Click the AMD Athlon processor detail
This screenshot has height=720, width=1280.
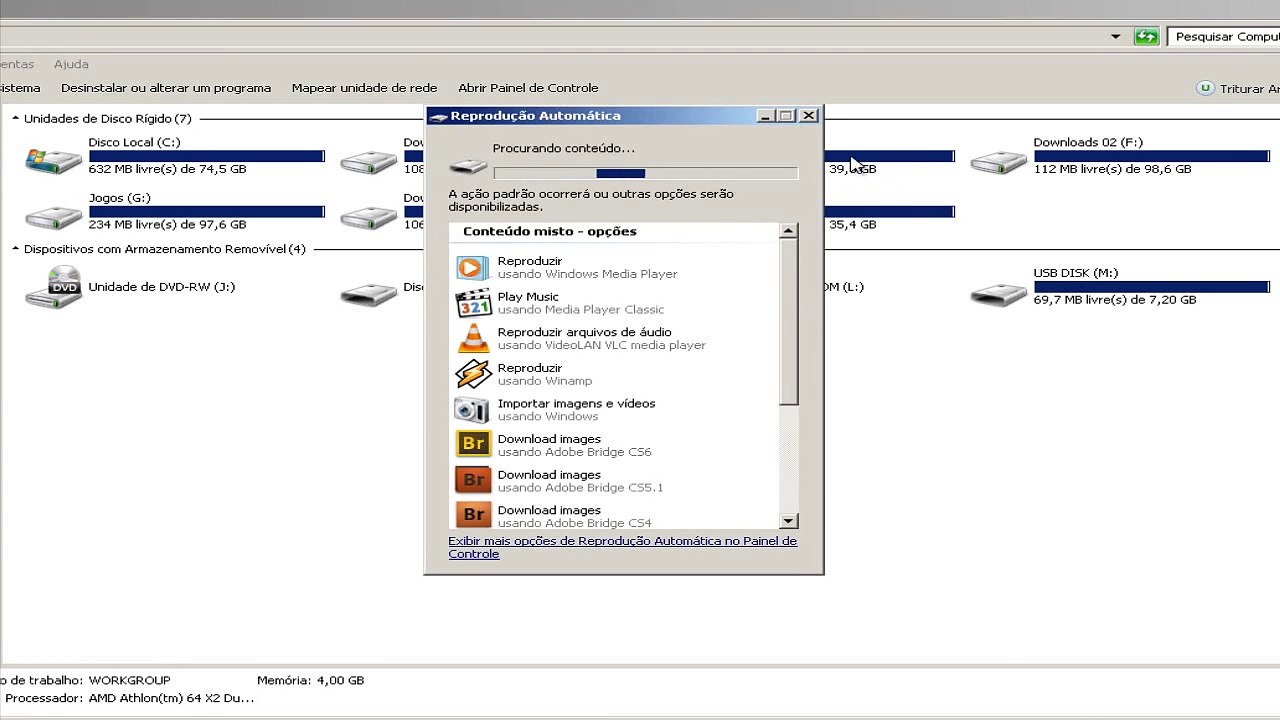tap(171, 698)
